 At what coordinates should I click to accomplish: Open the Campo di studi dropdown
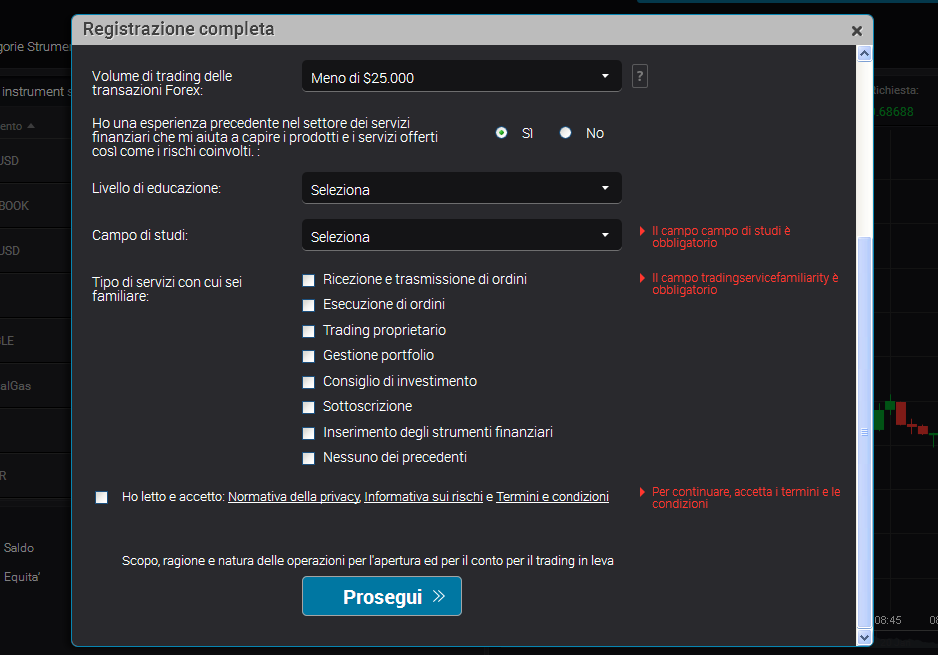[461, 236]
